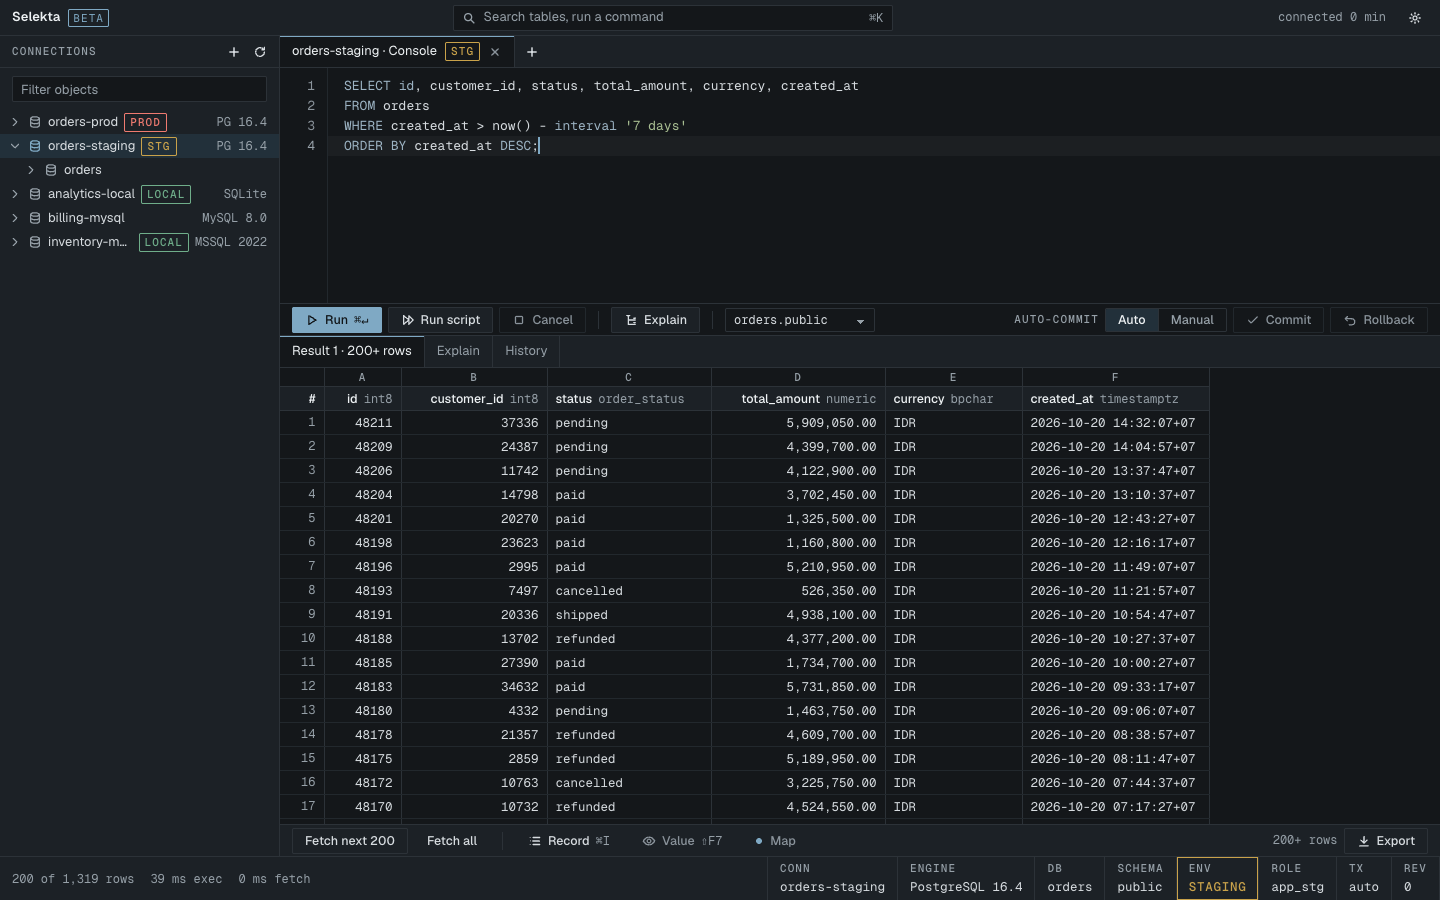Click the Search tables command bar

click(672, 18)
